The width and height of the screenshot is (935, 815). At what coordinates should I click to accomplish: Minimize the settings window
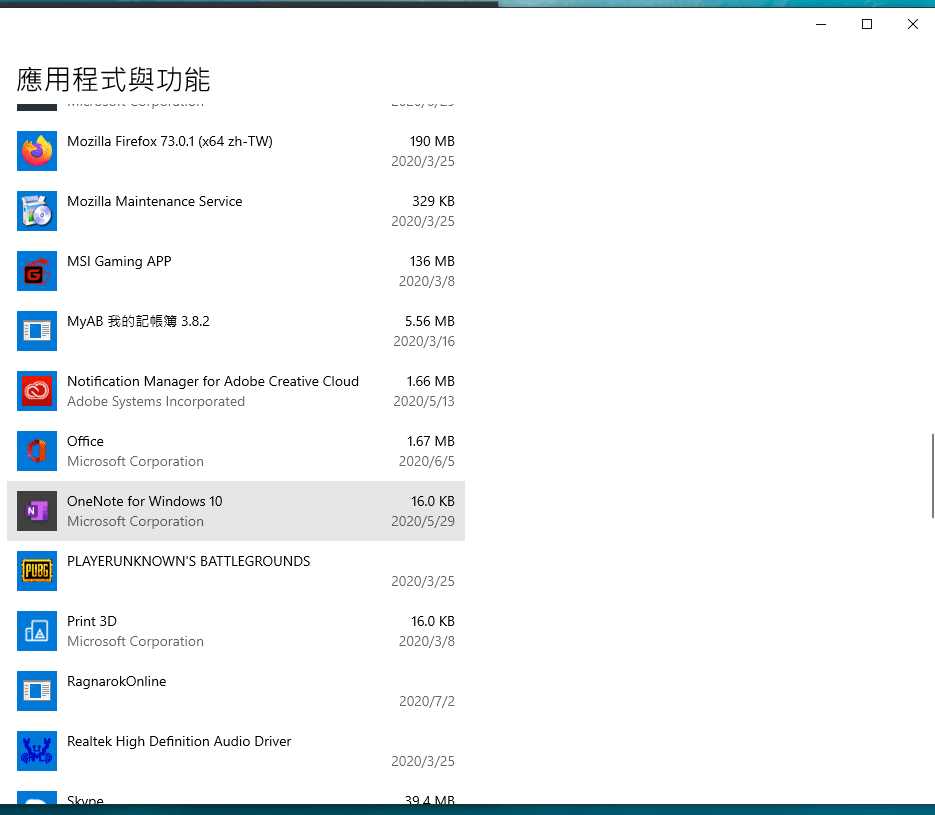(x=821, y=24)
